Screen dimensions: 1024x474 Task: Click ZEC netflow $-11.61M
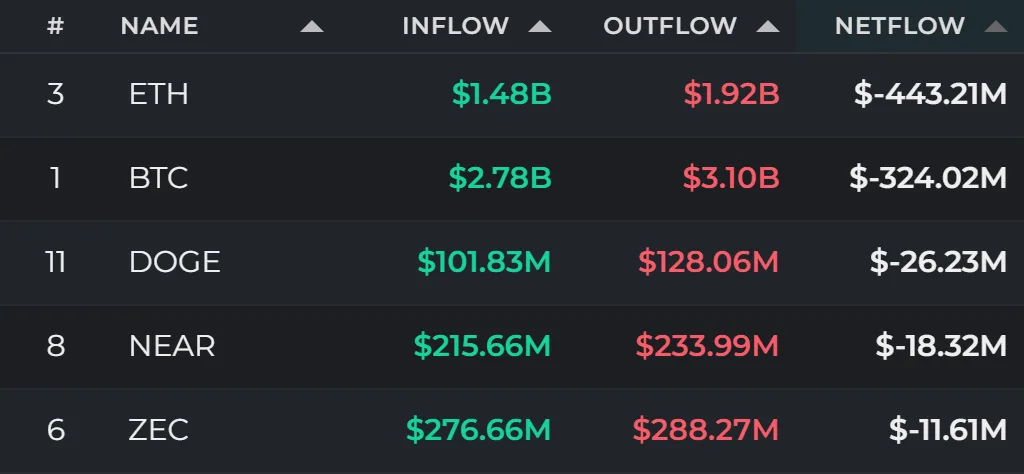tap(948, 430)
